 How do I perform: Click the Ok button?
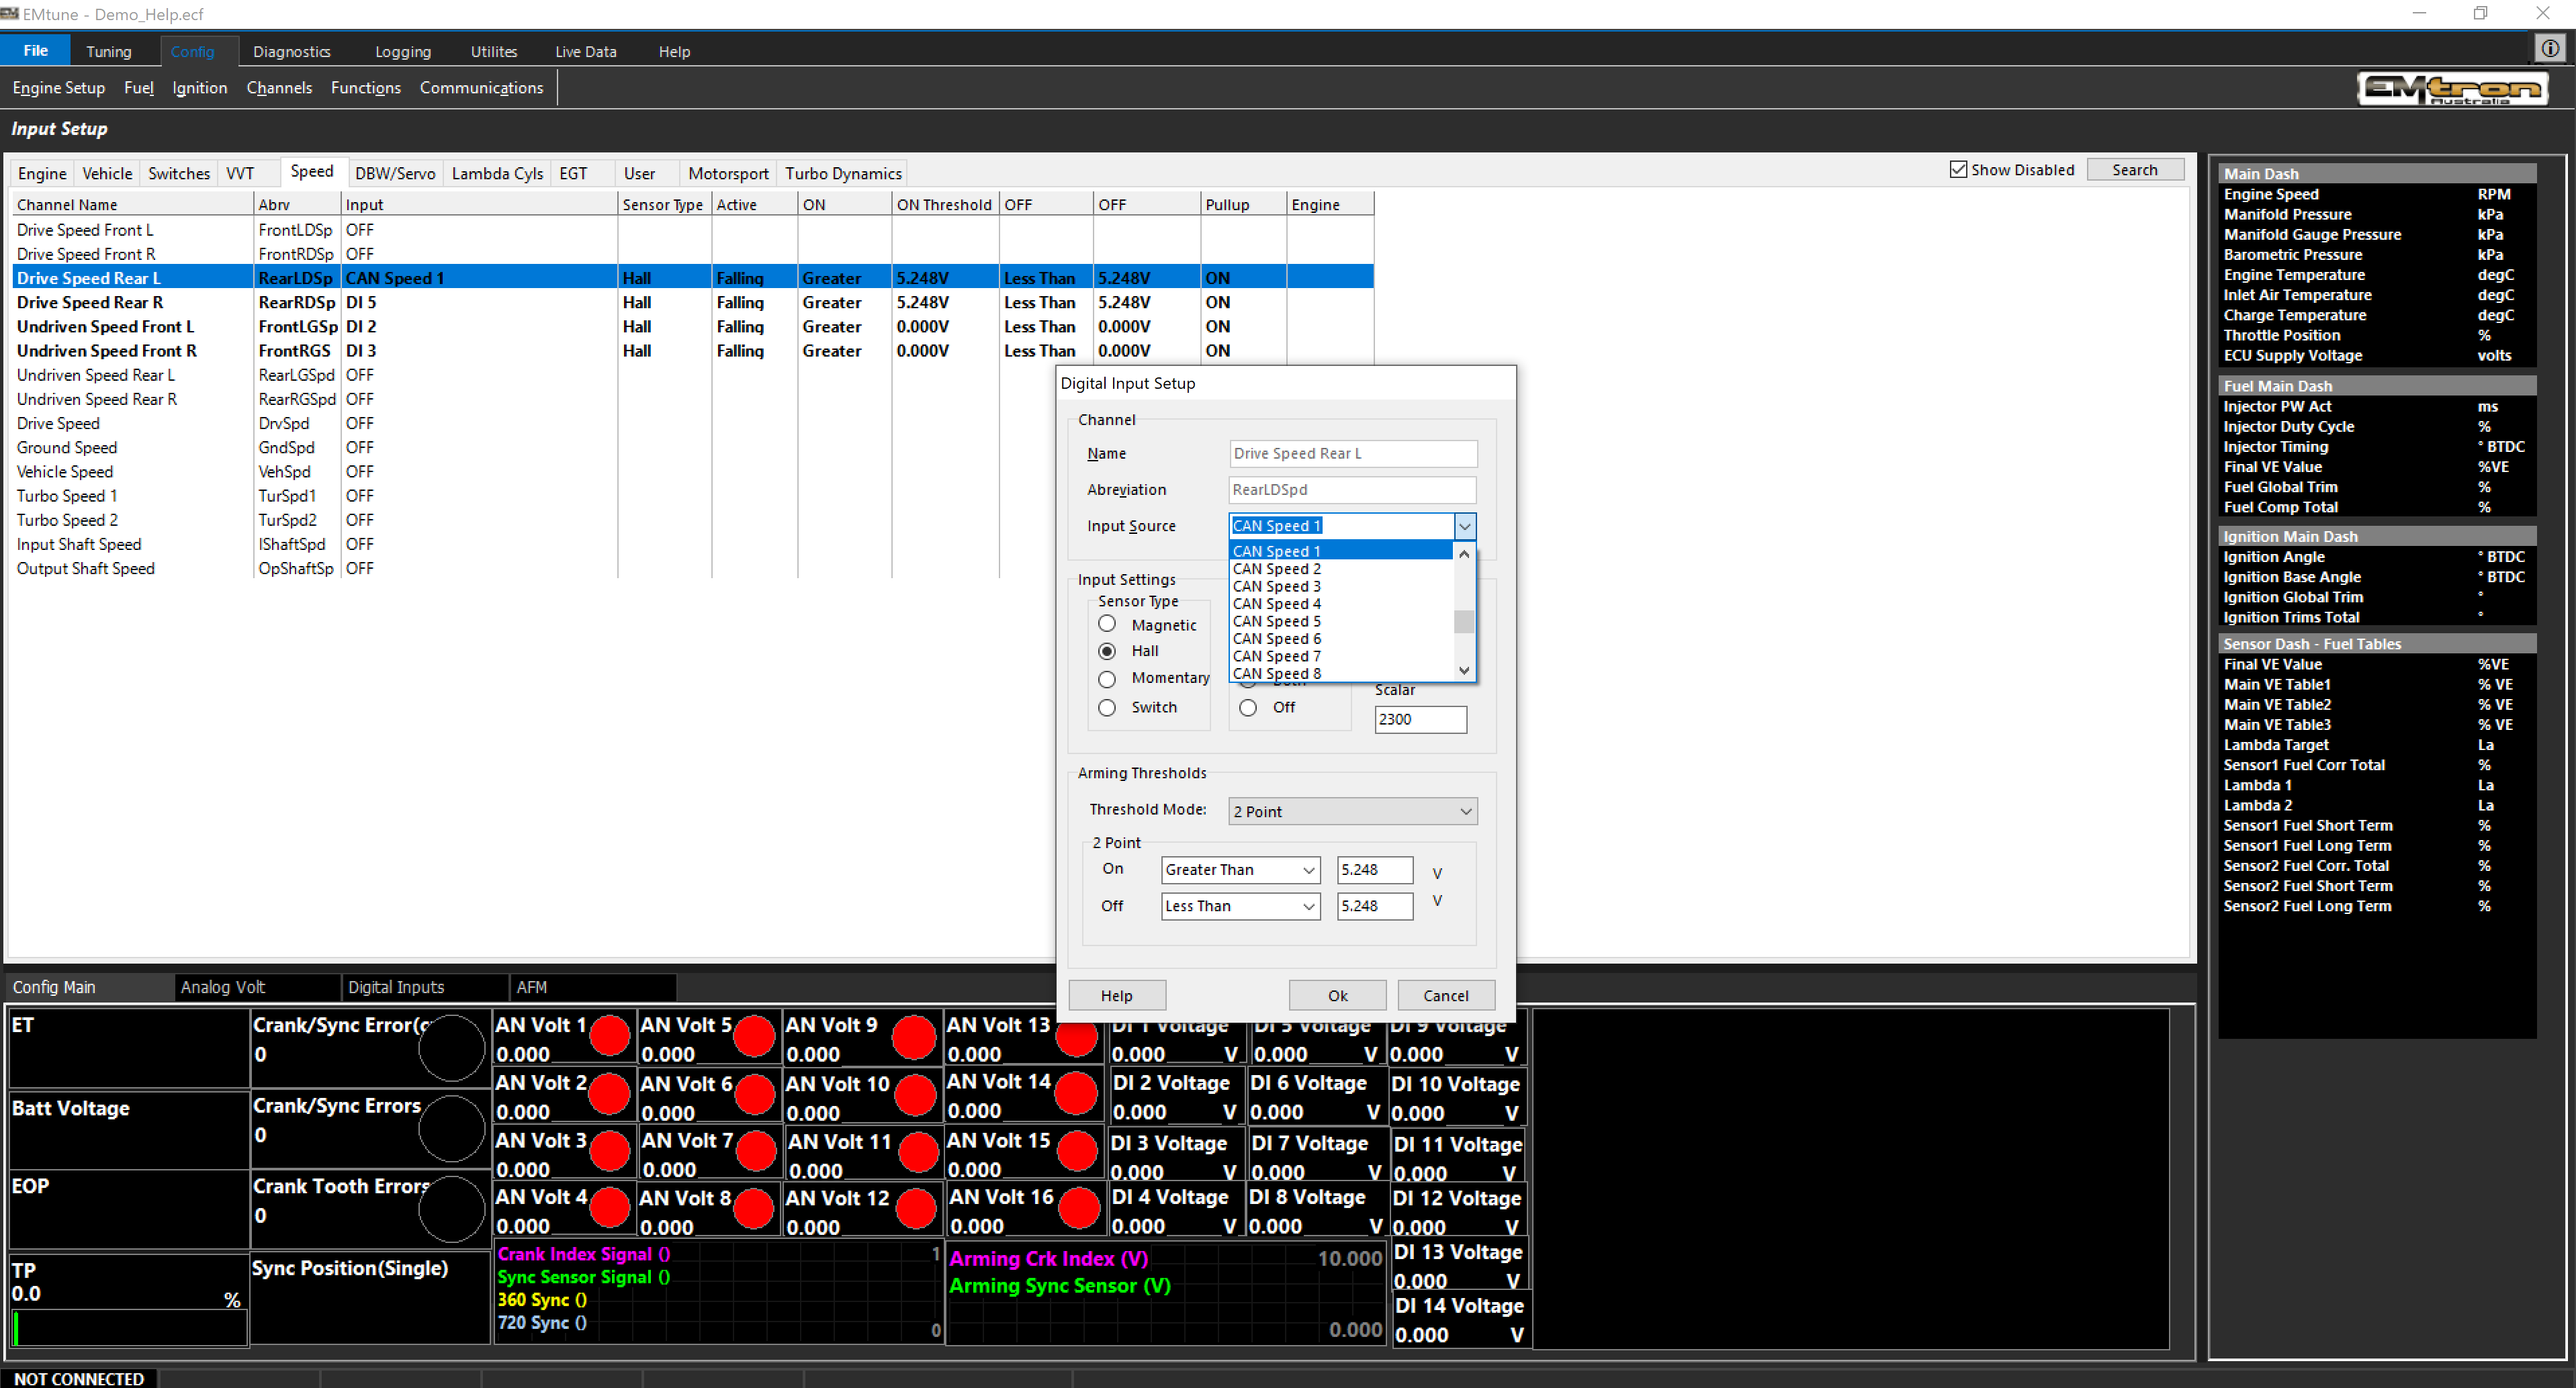click(1337, 995)
